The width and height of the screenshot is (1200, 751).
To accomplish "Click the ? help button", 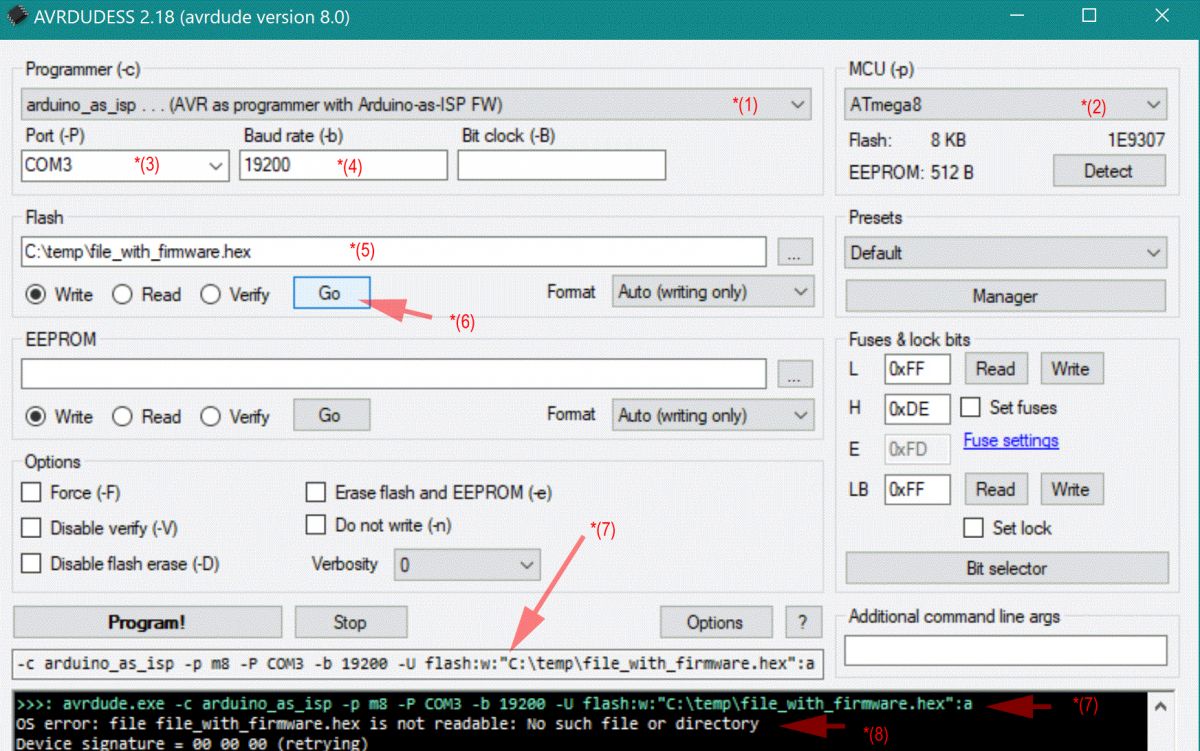I will pos(802,622).
